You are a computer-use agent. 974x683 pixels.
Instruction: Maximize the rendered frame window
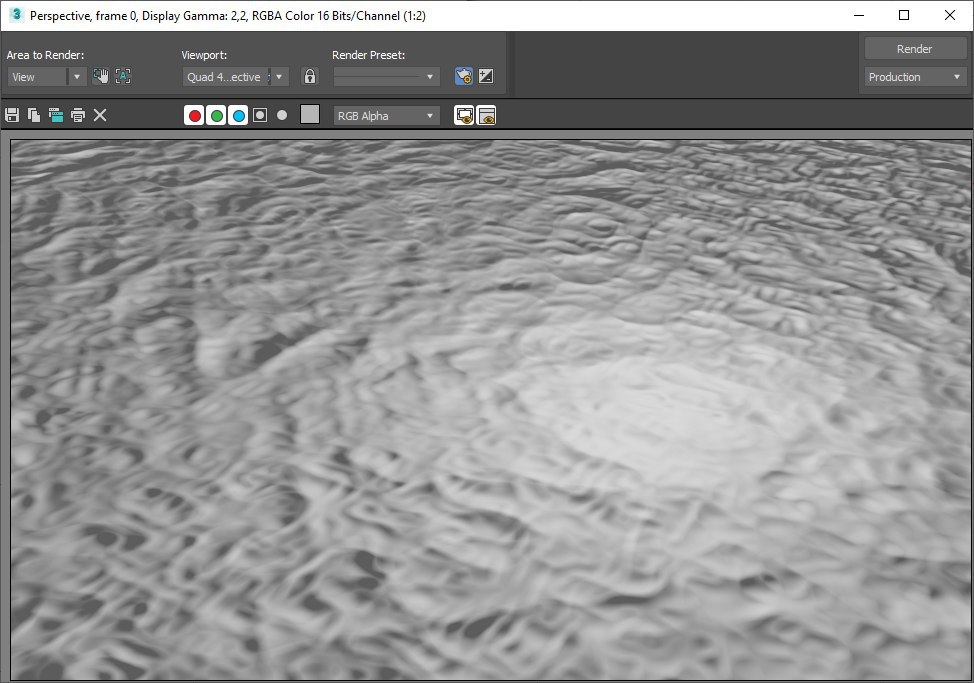coord(904,15)
